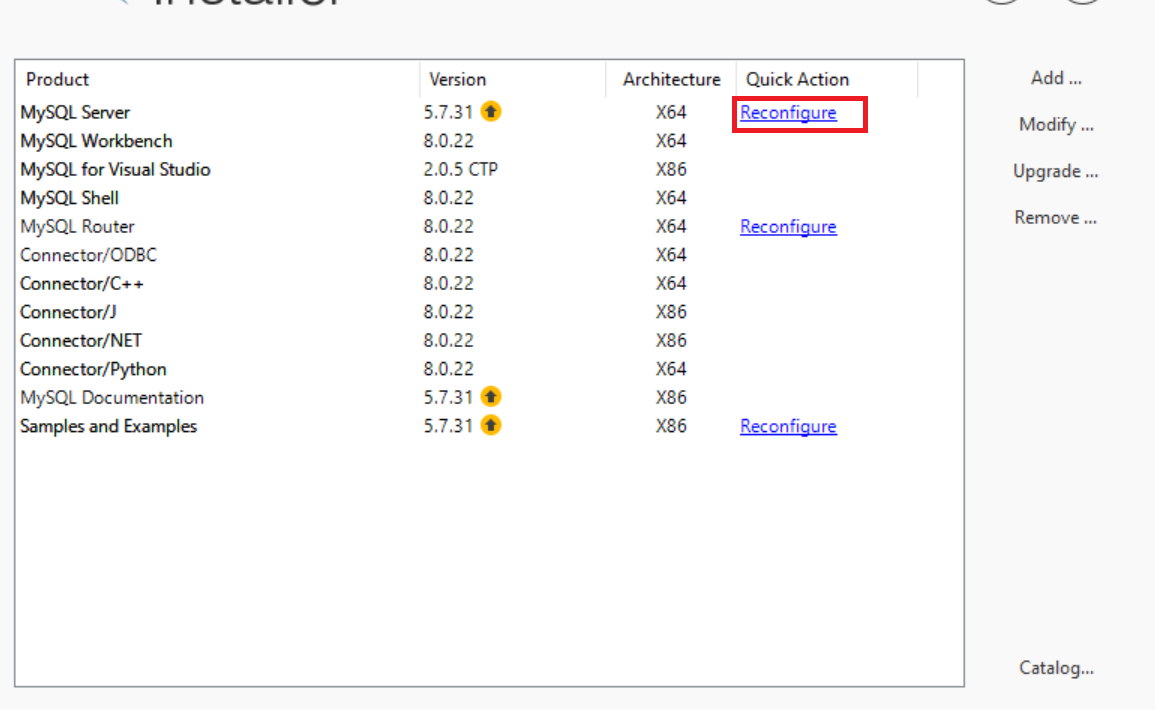Select the Connector/NET row
1155x710 pixels.
[x=489, y=340]
